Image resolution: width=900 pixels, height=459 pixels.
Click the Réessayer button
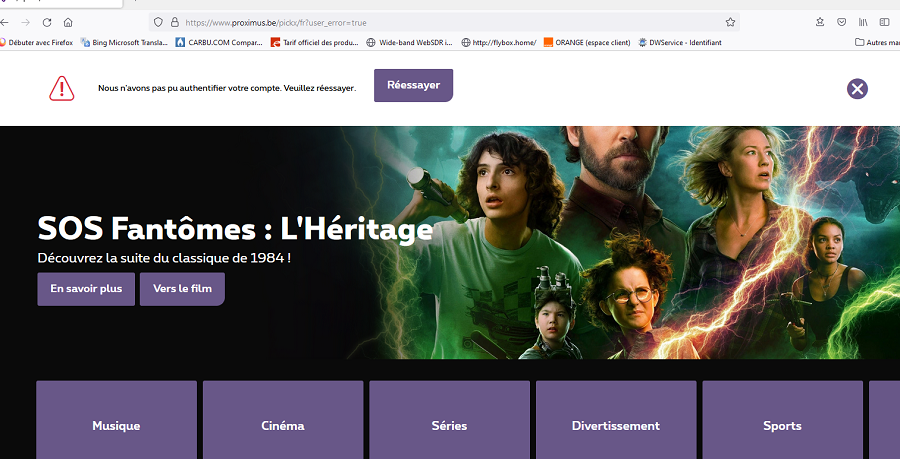tap(413, 85)
